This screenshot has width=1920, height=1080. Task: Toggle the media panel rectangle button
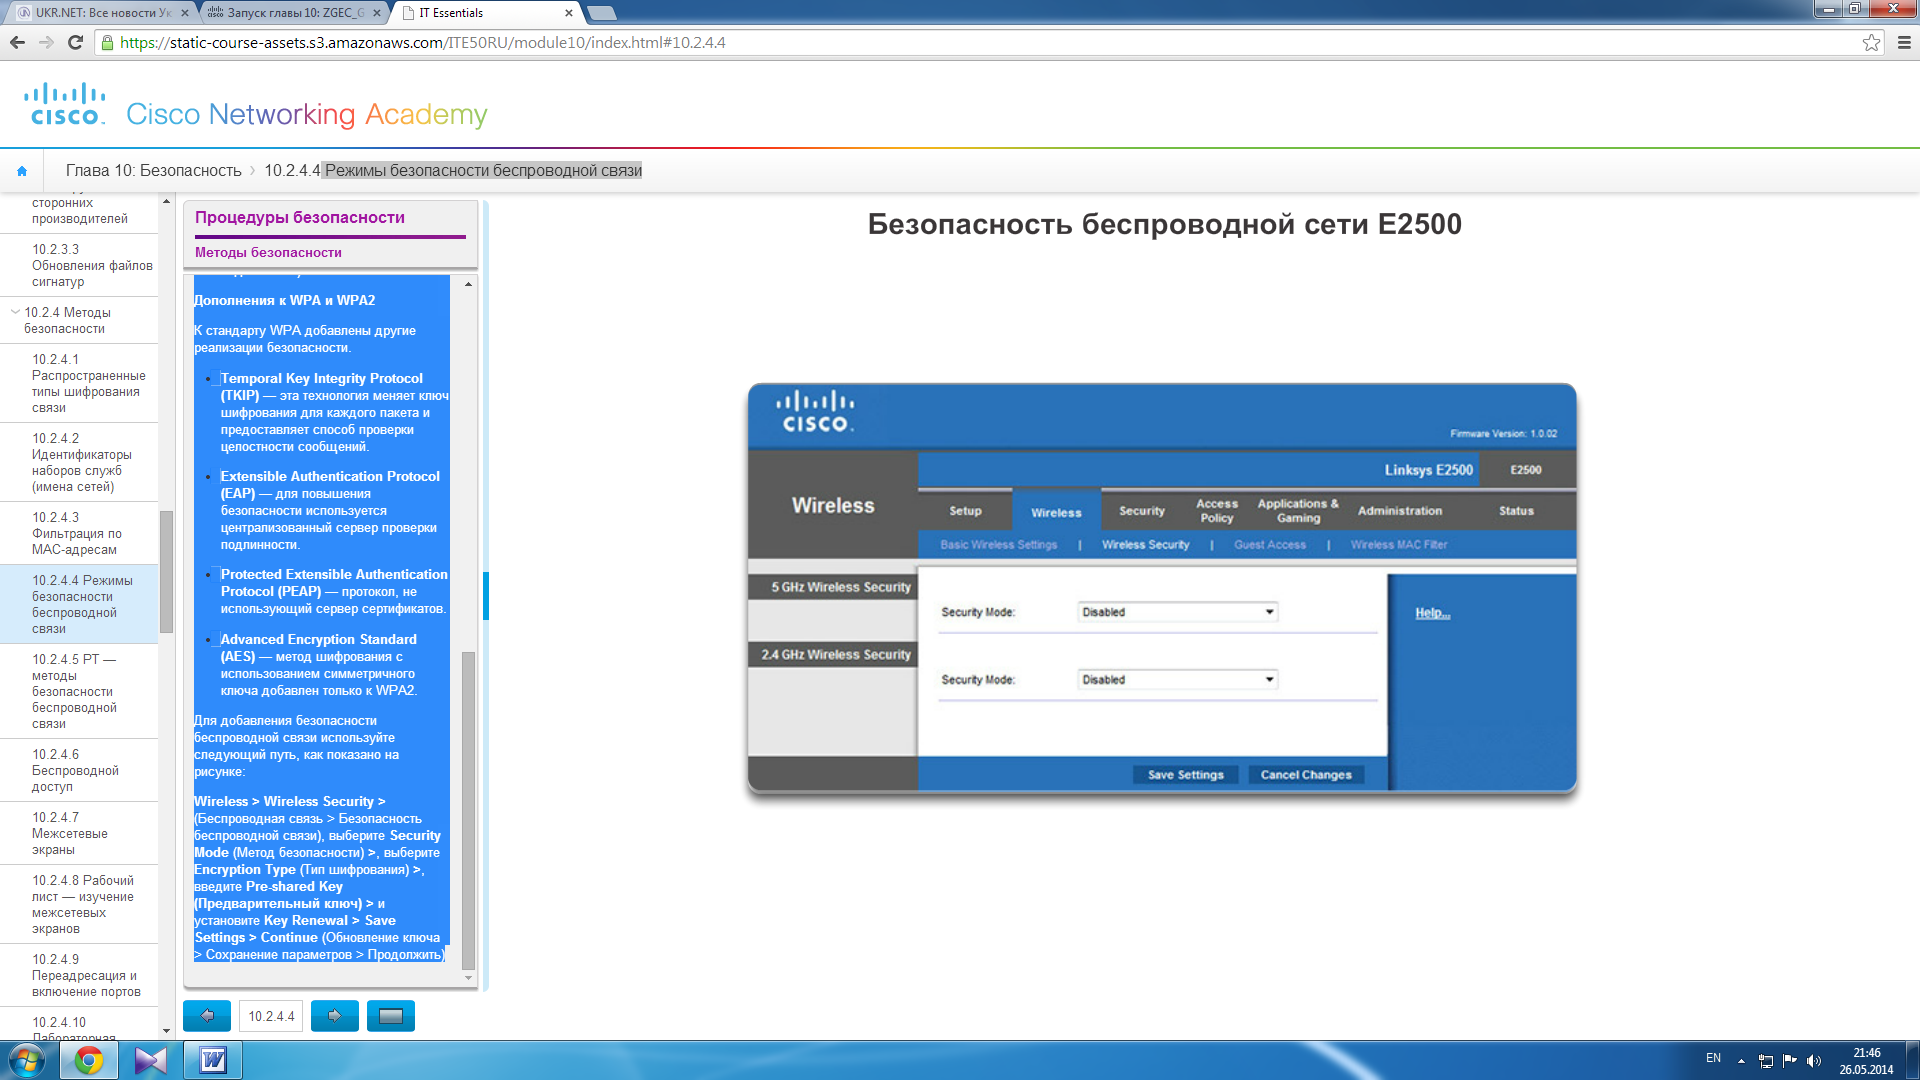391,1016
